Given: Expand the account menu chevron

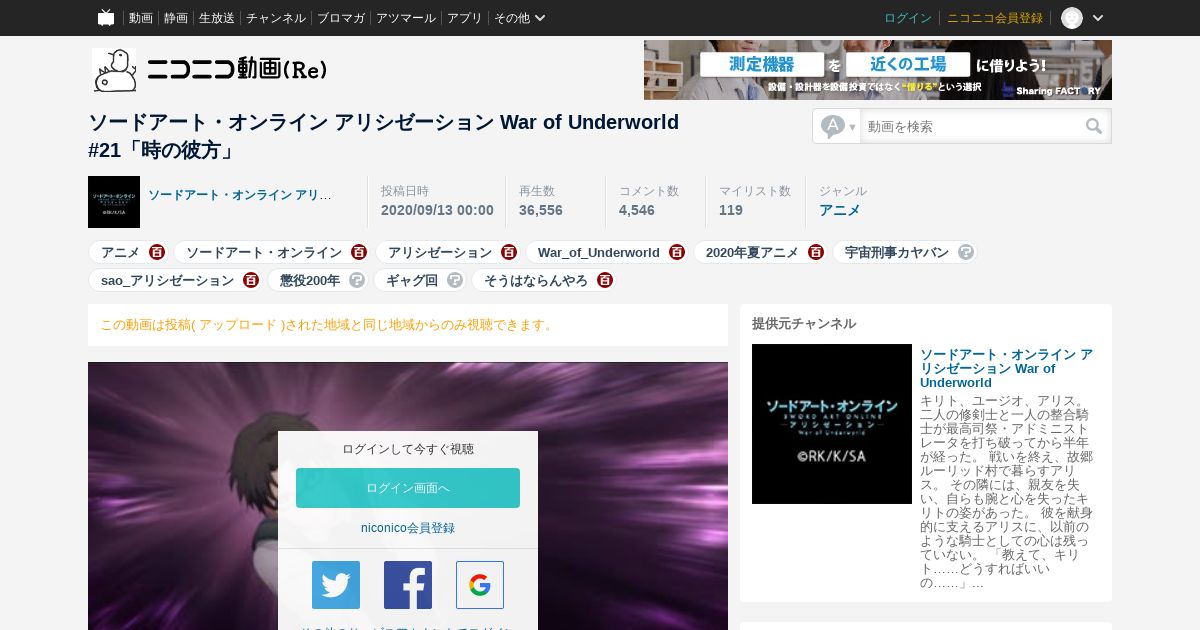Looking at the screenshot, I should 1098,18.
